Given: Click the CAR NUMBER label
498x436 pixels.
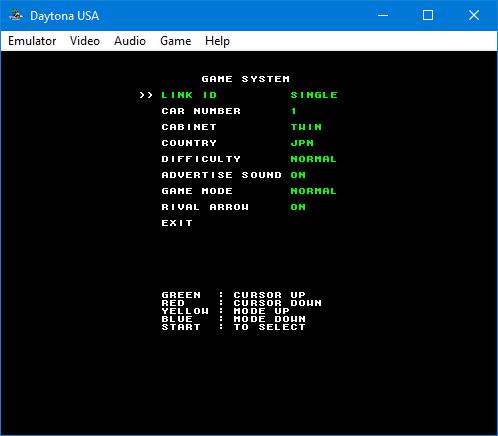Looking at the screenshot, I should click(x=201, y=111).
